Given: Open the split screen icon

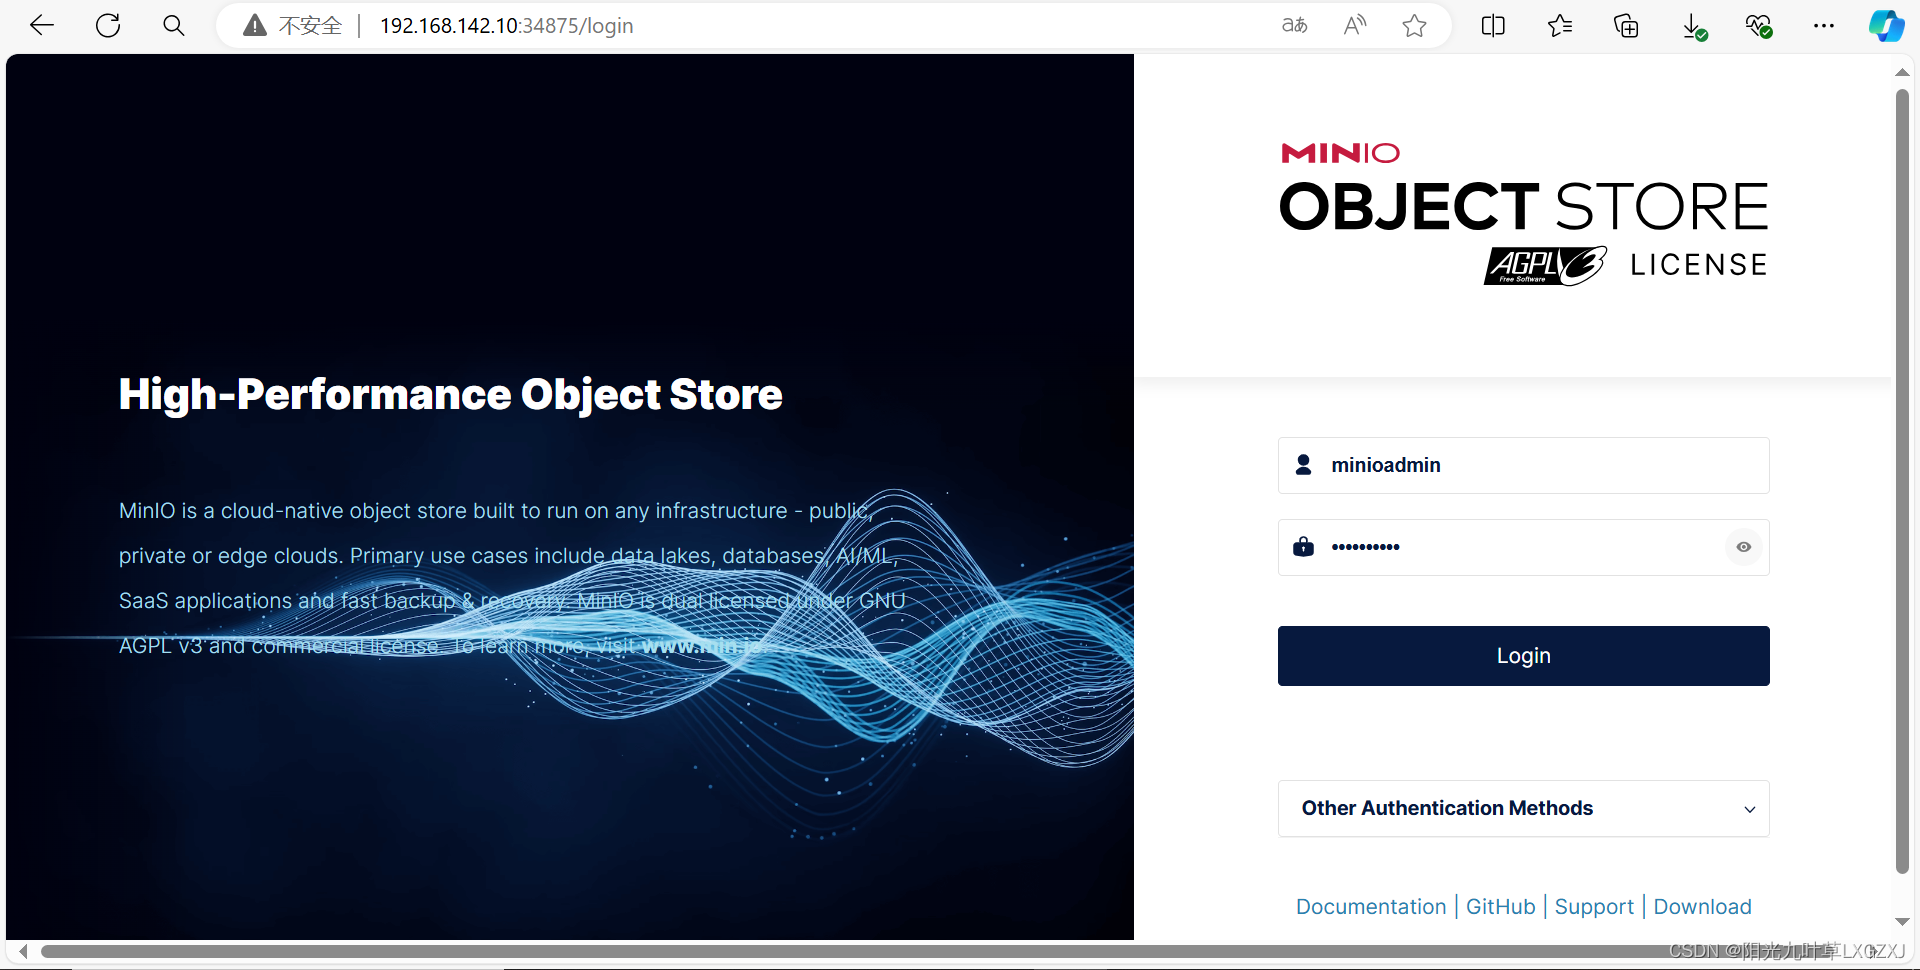Looking at the screenshot, I should (x=1493, y=26).
